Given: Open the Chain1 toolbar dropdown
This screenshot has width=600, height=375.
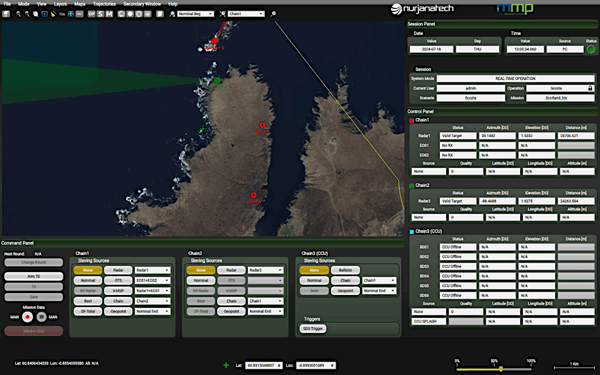Looking at the screenshot, I should tap(246, 14).
